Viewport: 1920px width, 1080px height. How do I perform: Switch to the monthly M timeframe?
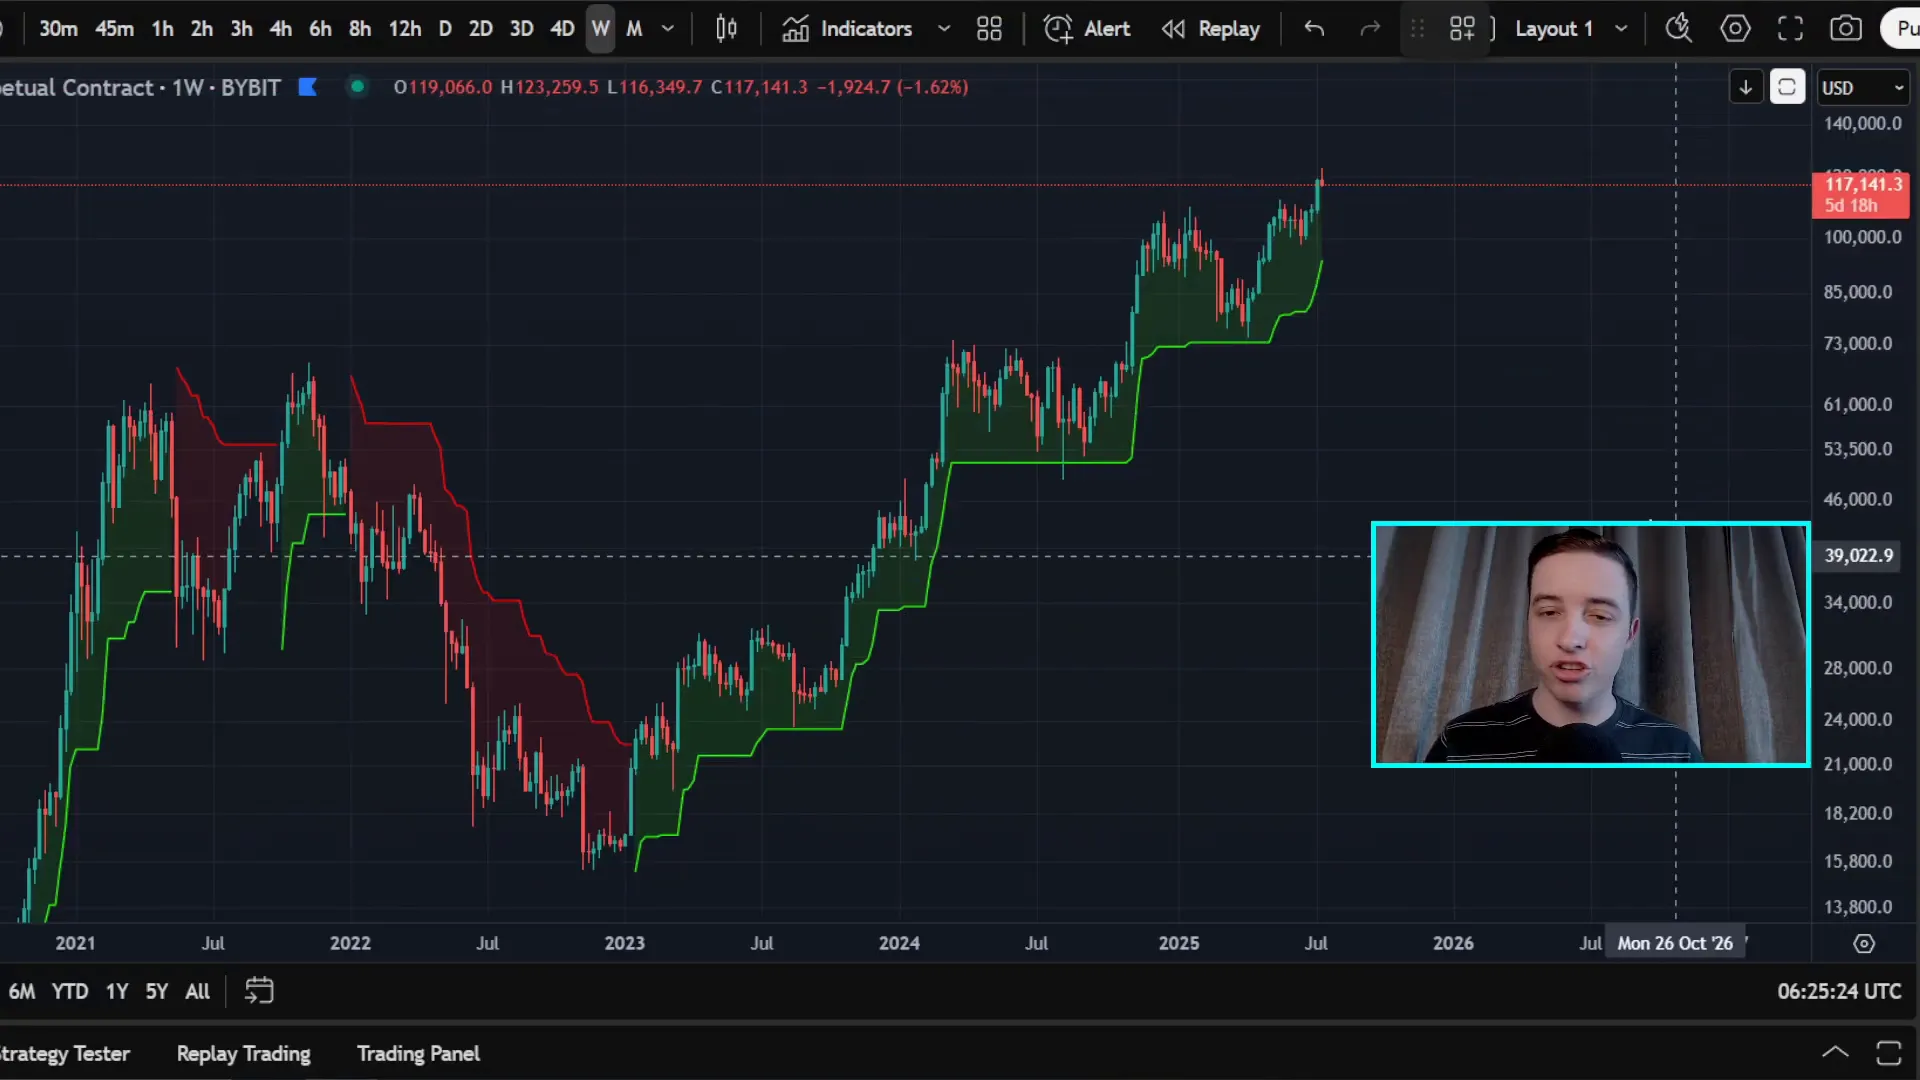click(x=634, y=29)
